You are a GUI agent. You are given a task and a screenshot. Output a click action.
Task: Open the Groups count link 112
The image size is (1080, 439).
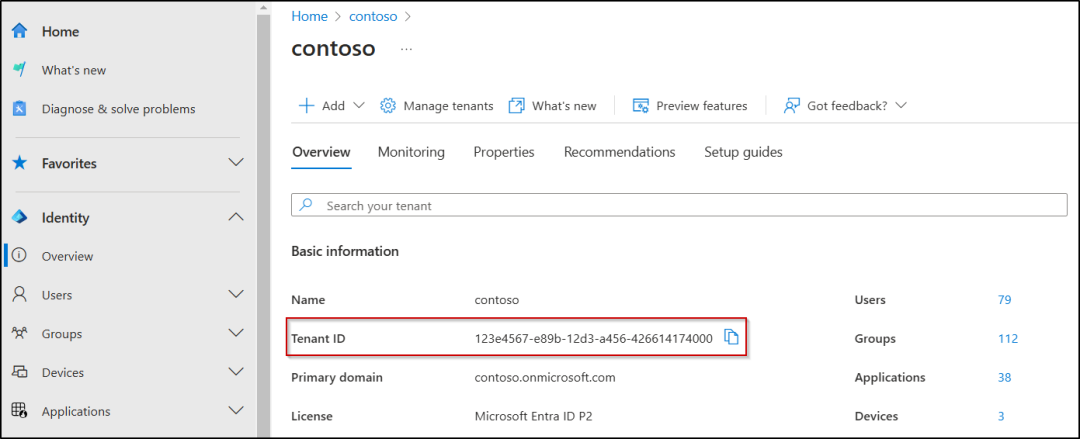pos(1008,338)
